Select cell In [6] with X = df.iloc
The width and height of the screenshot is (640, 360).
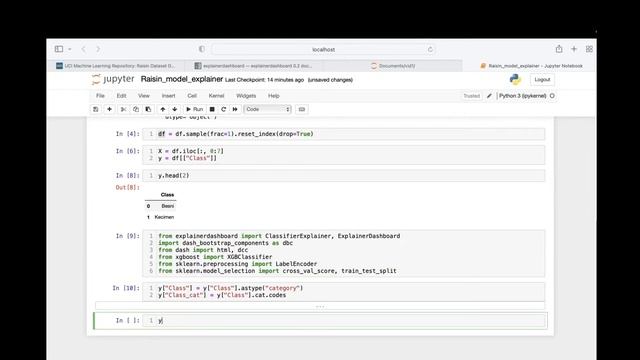point(344,155)
